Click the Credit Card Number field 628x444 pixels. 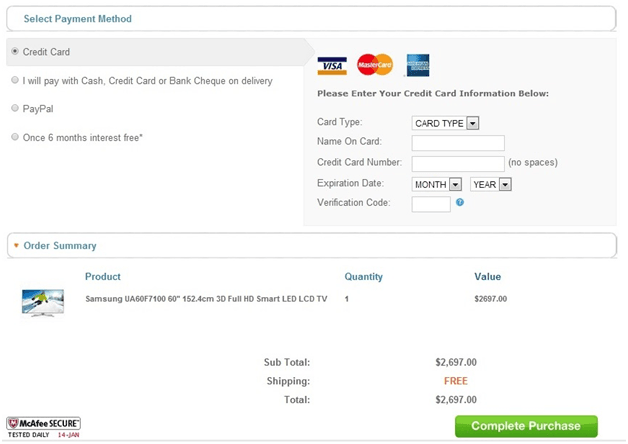(458, 163)
